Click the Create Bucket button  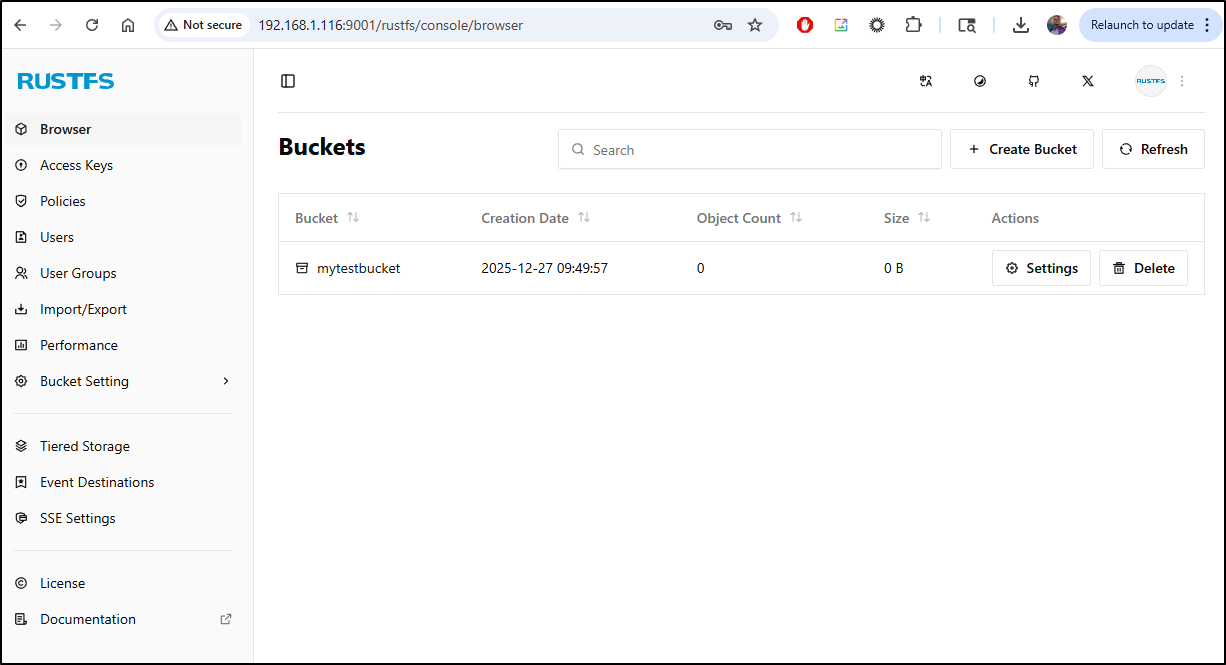[1021, 149]
